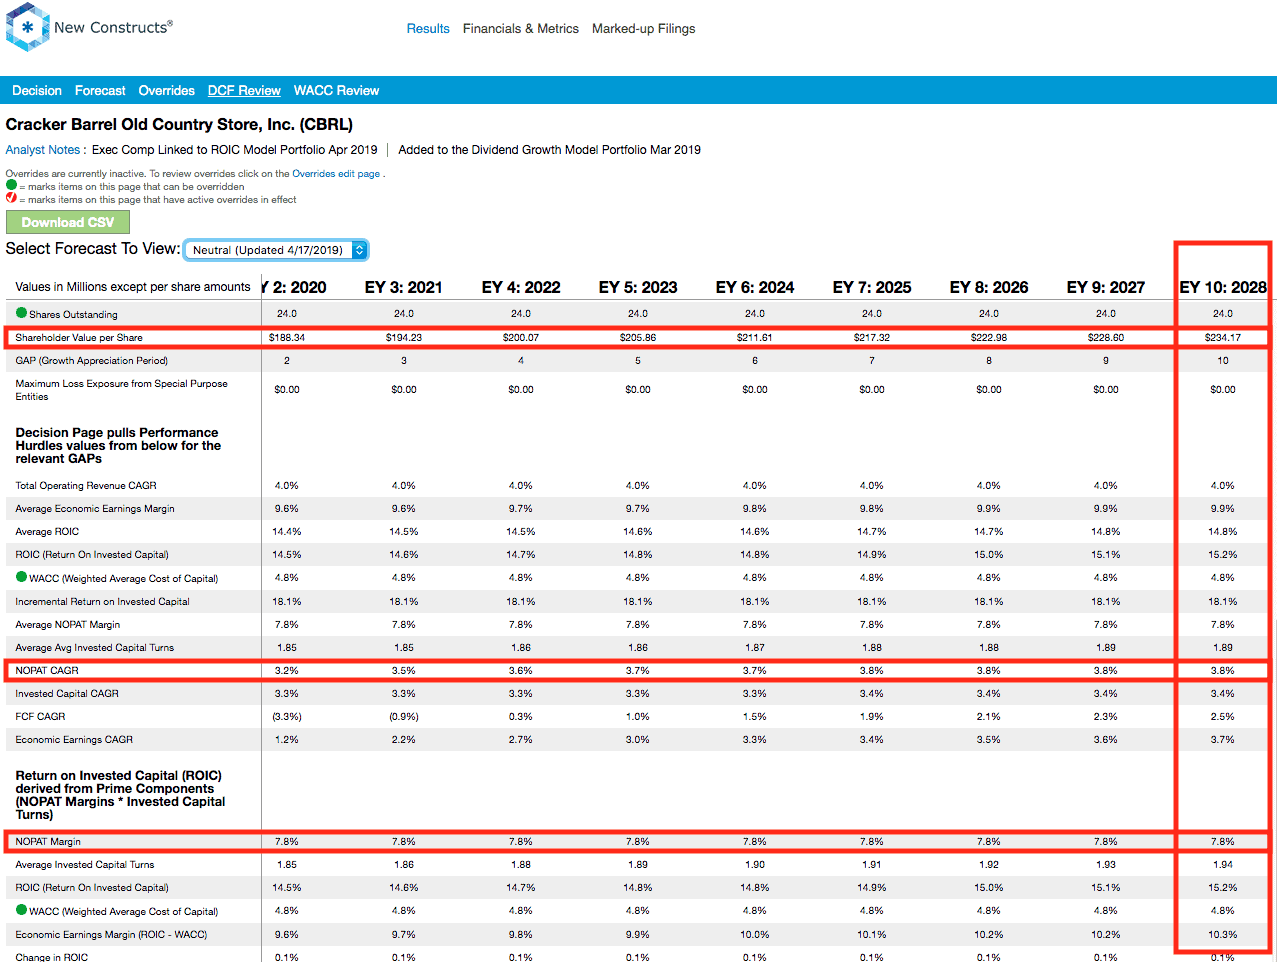This screenshot has width=1277, height=962.
Task: Select the Decision menu item
Action: point(37,90)
